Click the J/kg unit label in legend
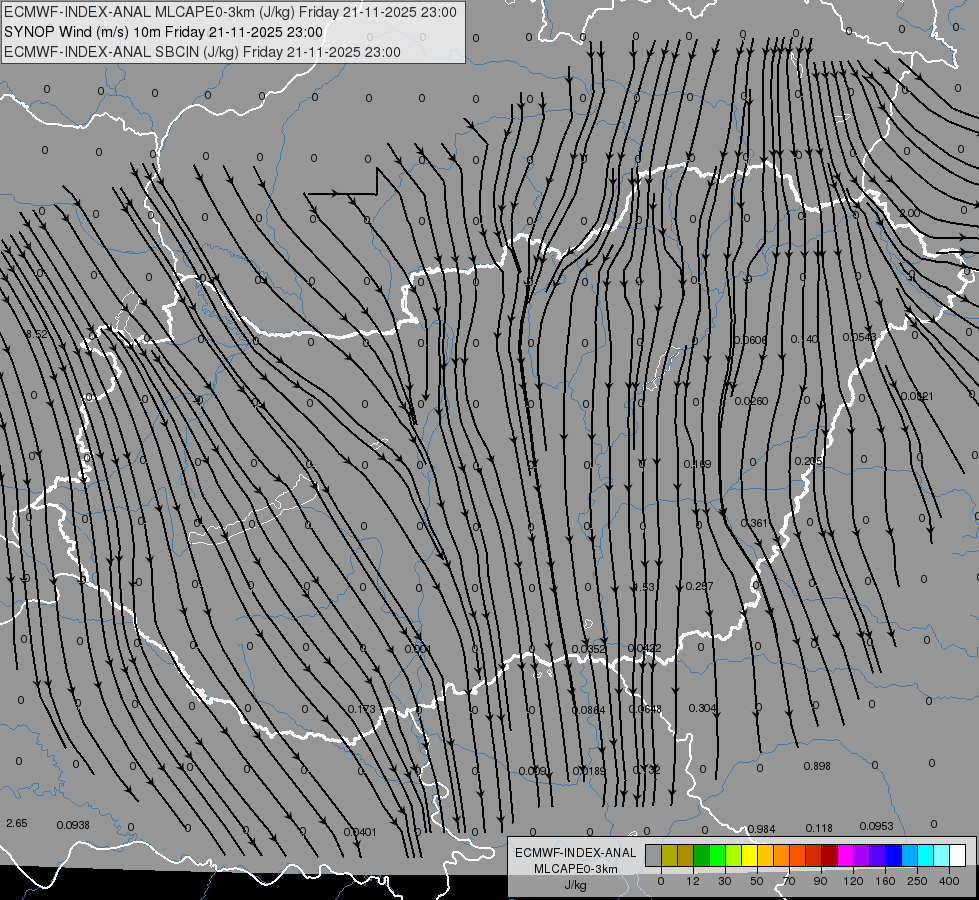This screenshot has height=900, width=979. (576, 885)
